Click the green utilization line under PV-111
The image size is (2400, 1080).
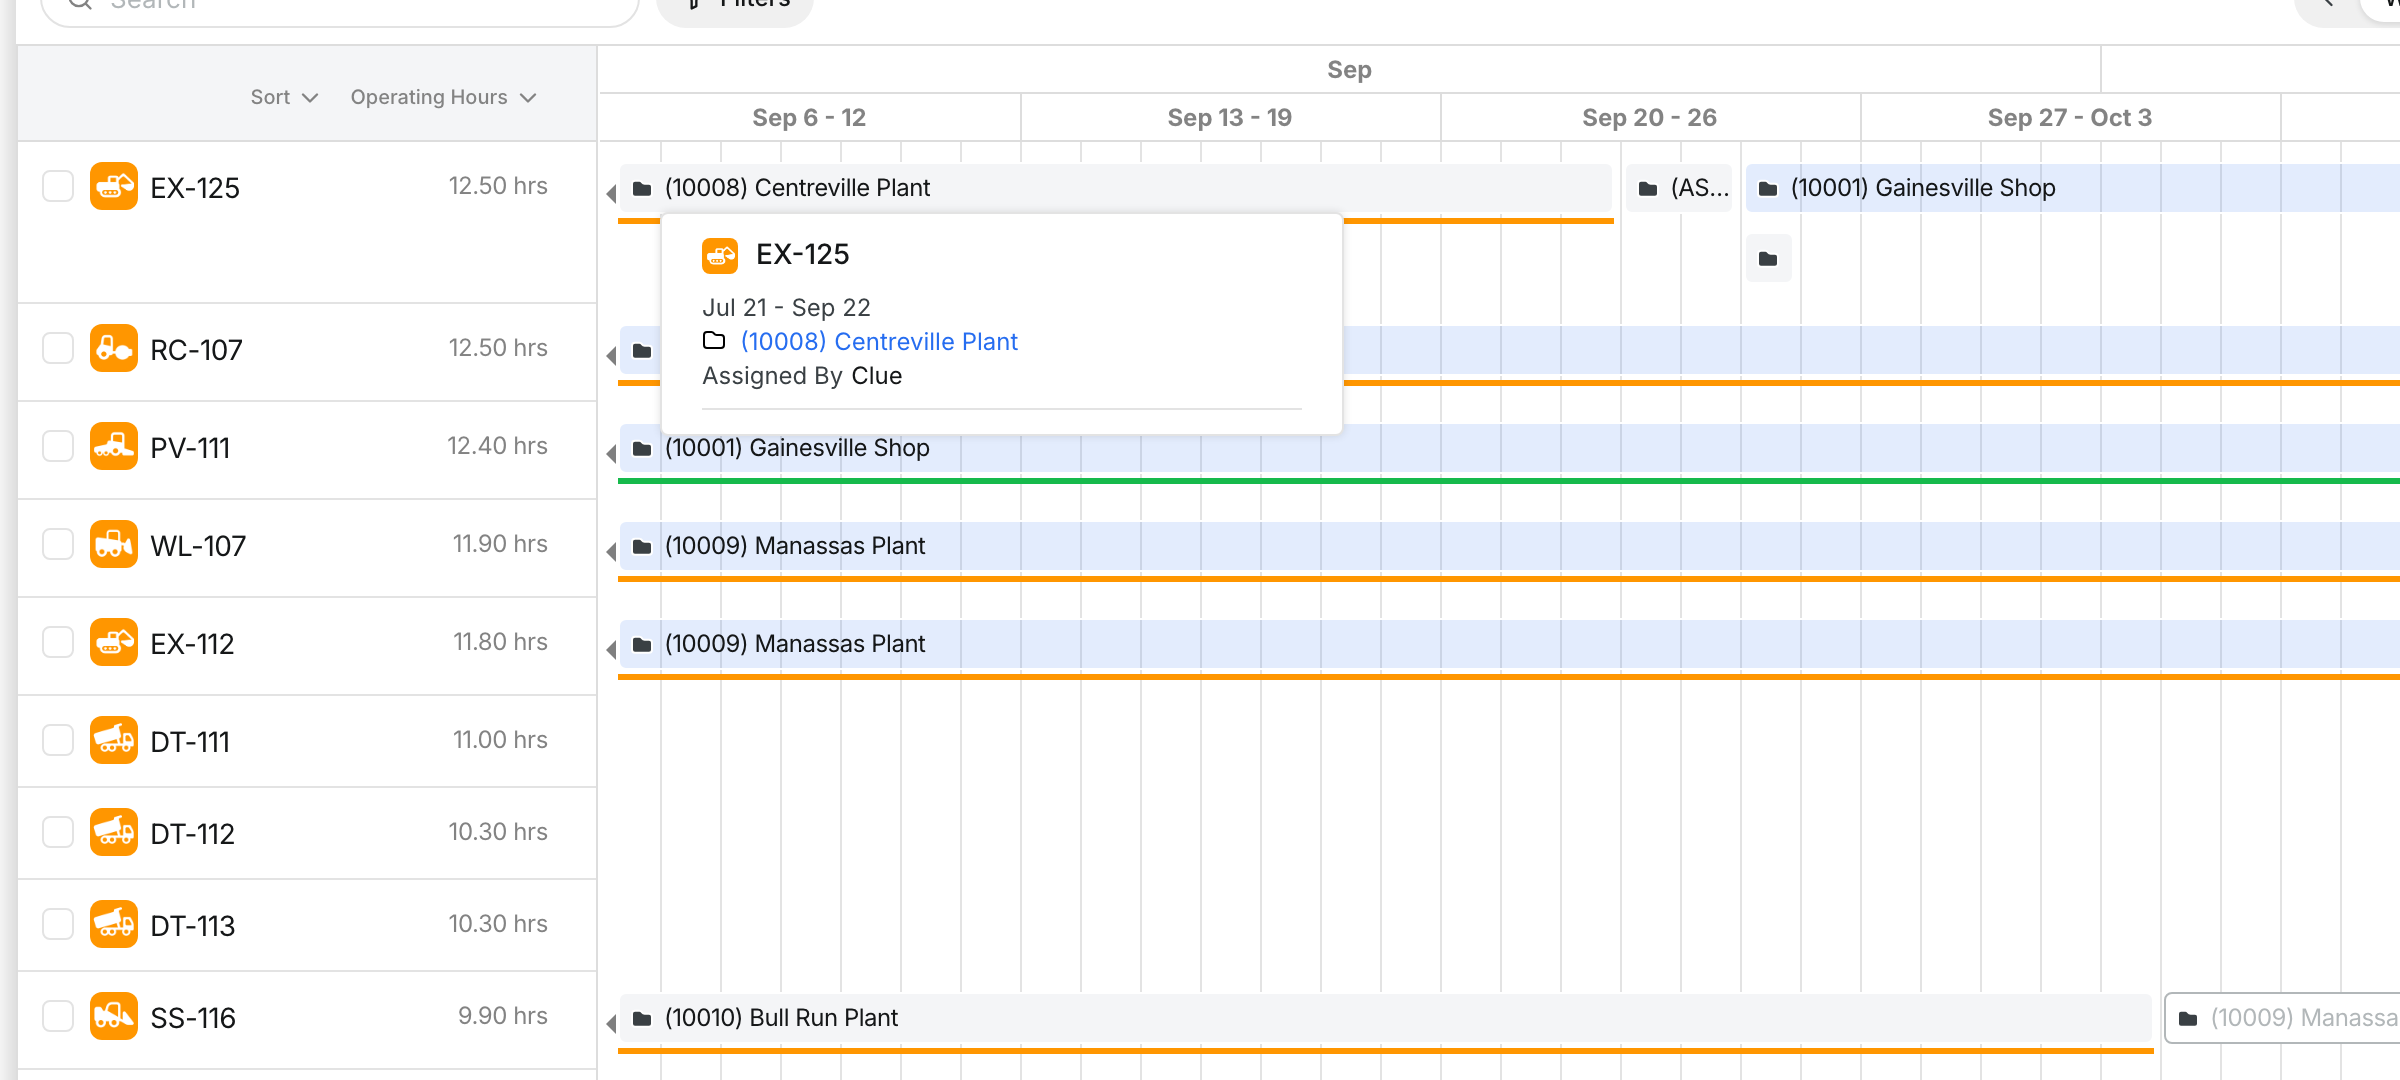pos(1509,481)
